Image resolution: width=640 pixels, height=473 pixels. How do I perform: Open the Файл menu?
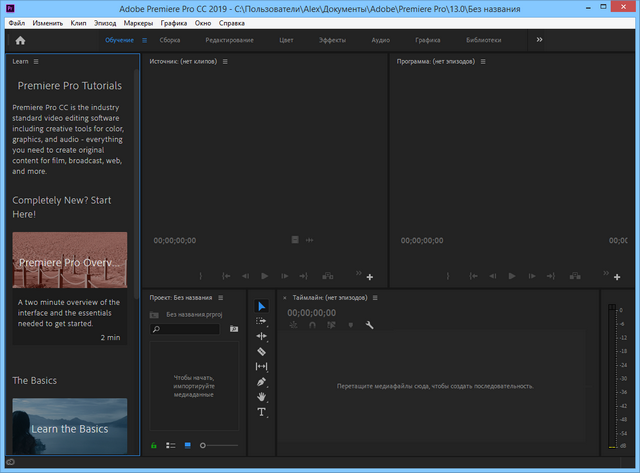tap(17, 22)
